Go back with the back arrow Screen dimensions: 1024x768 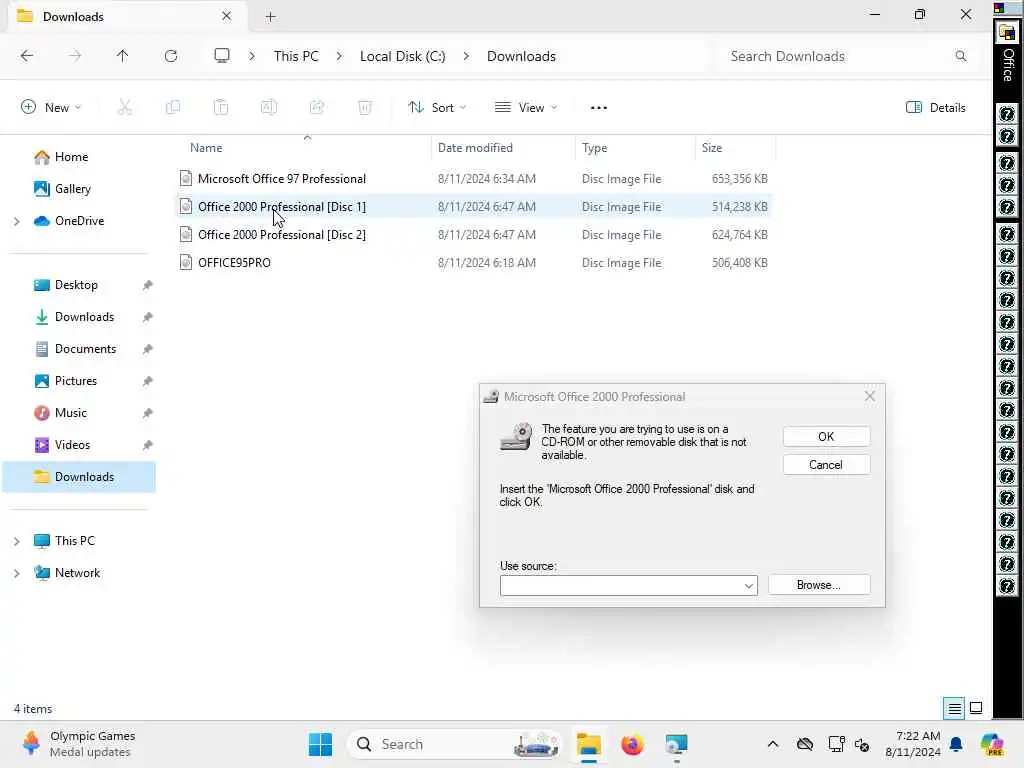27,56
